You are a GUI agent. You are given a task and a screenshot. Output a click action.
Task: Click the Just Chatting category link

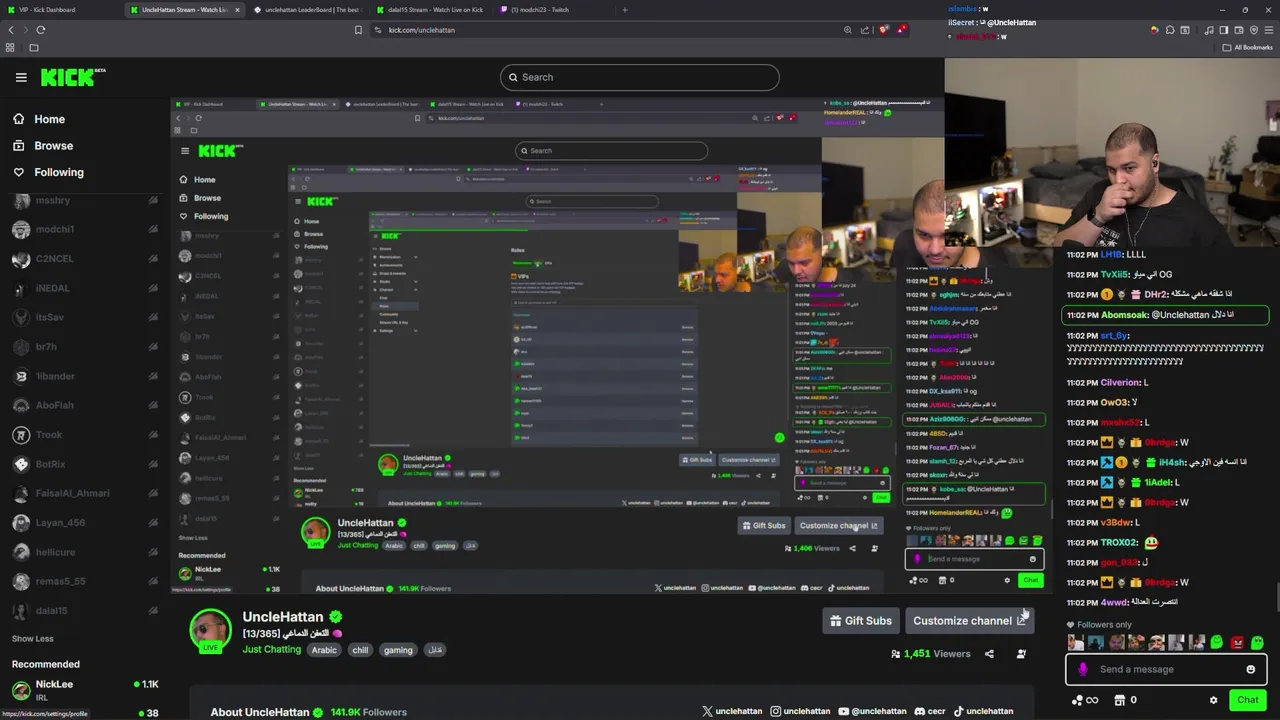pyautogui.click(x=271, y=650)
